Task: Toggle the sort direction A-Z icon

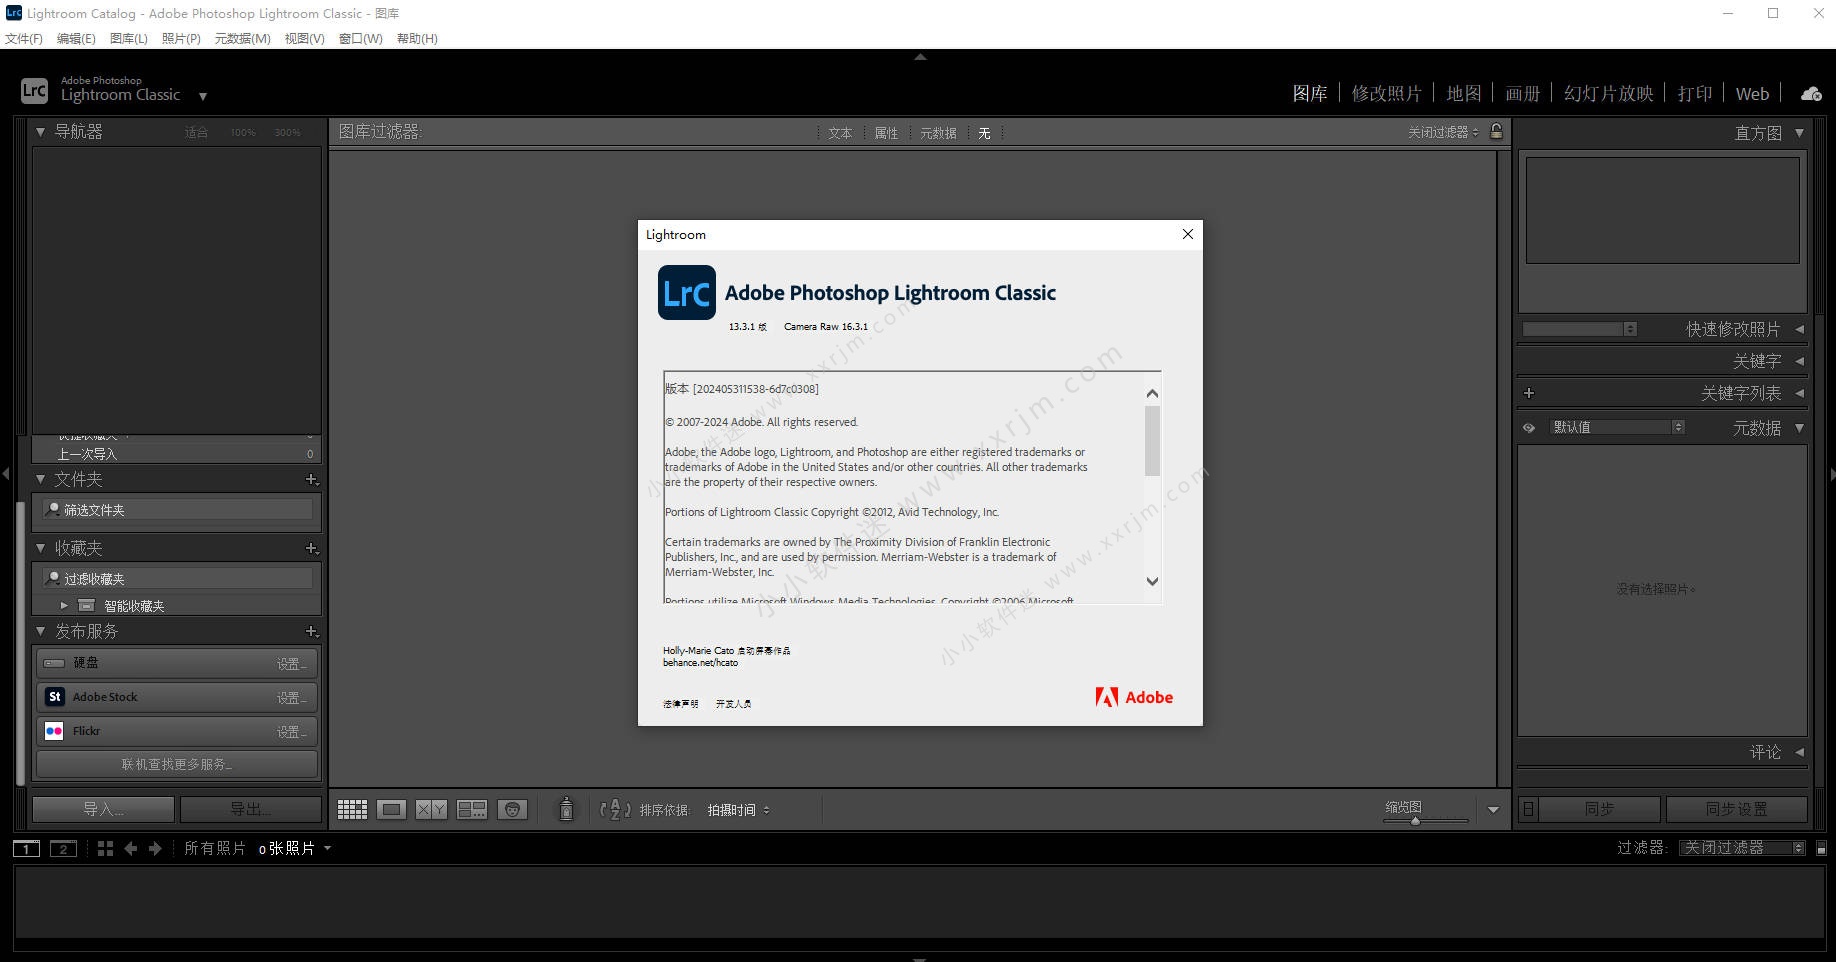Action: 614,810
